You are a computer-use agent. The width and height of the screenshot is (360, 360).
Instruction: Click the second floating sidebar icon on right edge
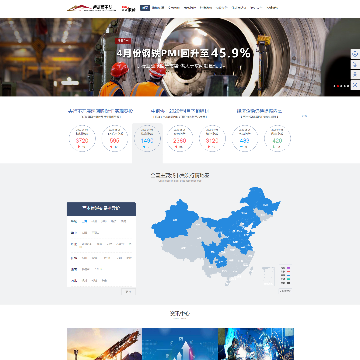point(355,64)
